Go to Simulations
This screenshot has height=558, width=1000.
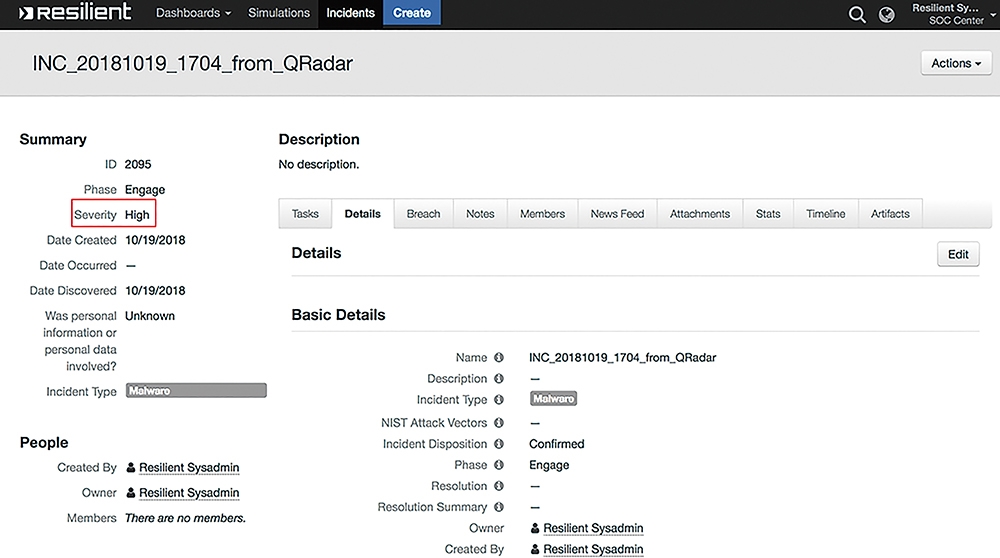click(x=279, y=13)
